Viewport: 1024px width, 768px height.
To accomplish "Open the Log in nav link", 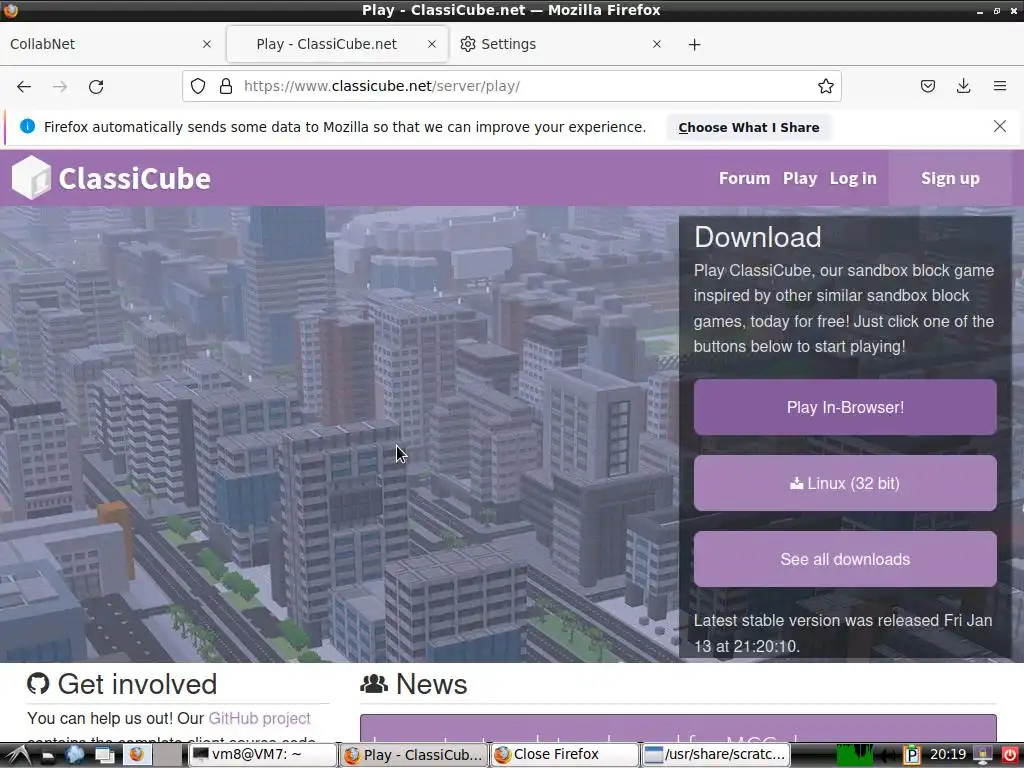I will 853,178.
